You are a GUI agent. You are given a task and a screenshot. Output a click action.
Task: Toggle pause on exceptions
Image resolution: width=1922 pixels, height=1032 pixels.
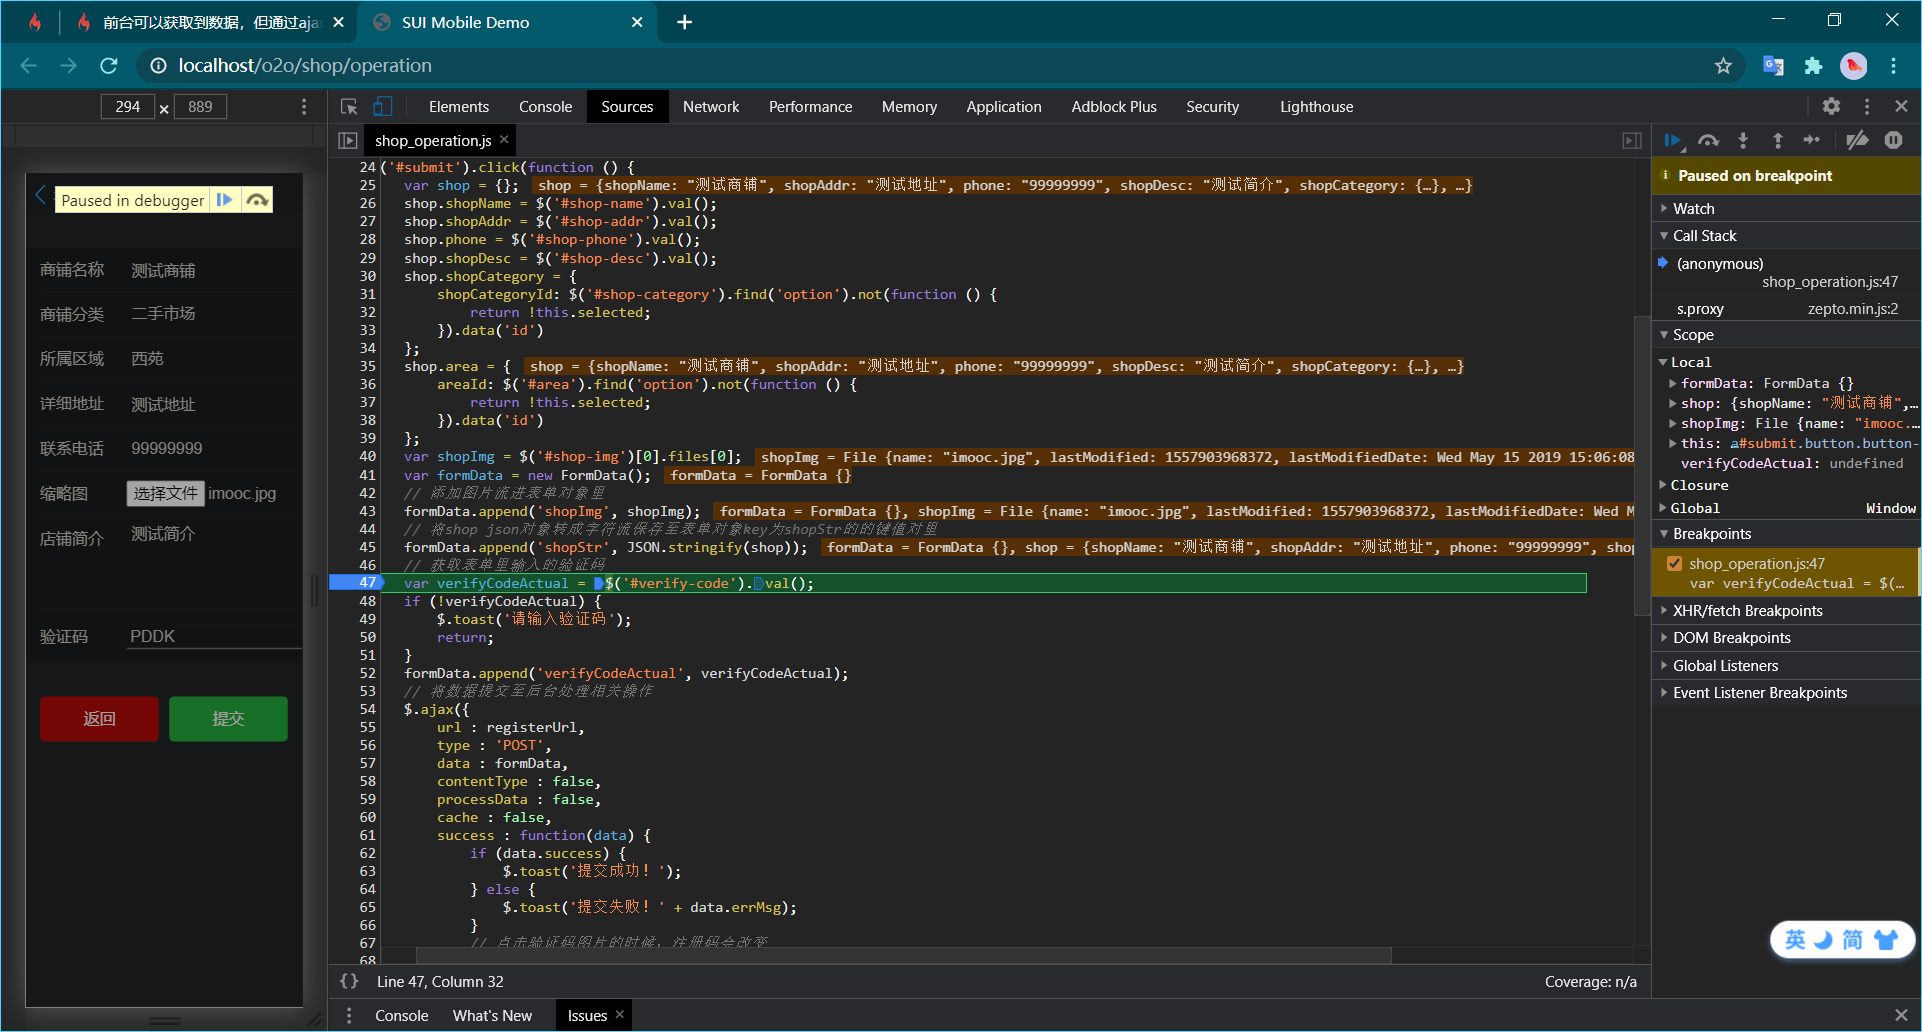(x=1893, y=141)
